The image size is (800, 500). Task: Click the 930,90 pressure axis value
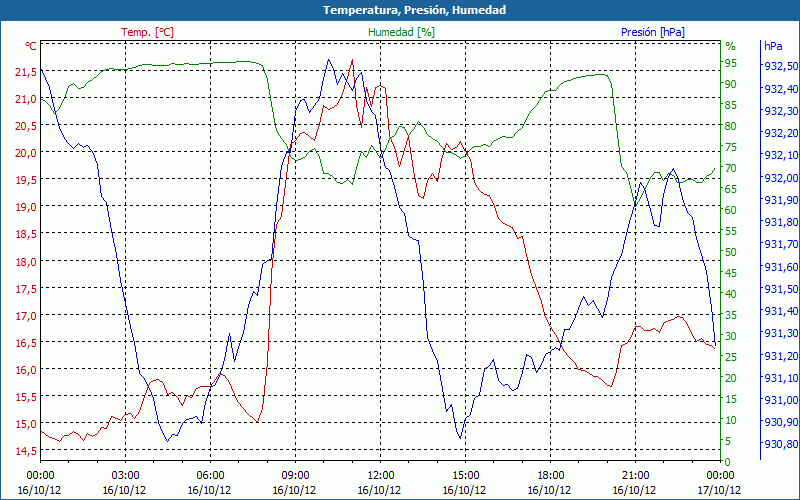[x=781, y=422]
